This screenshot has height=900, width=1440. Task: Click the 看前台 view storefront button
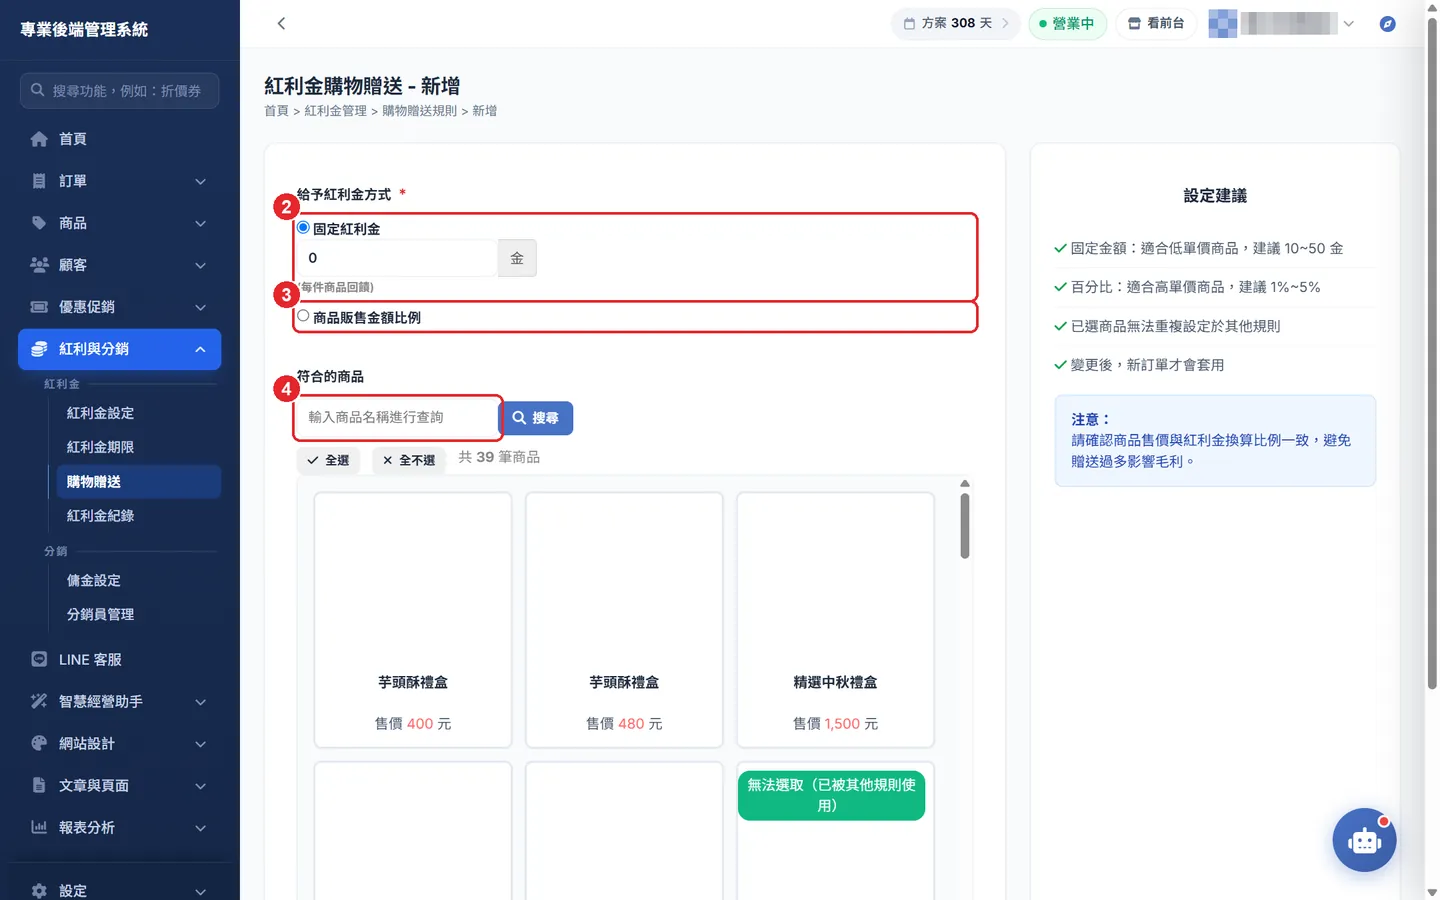coord(1156,23)
